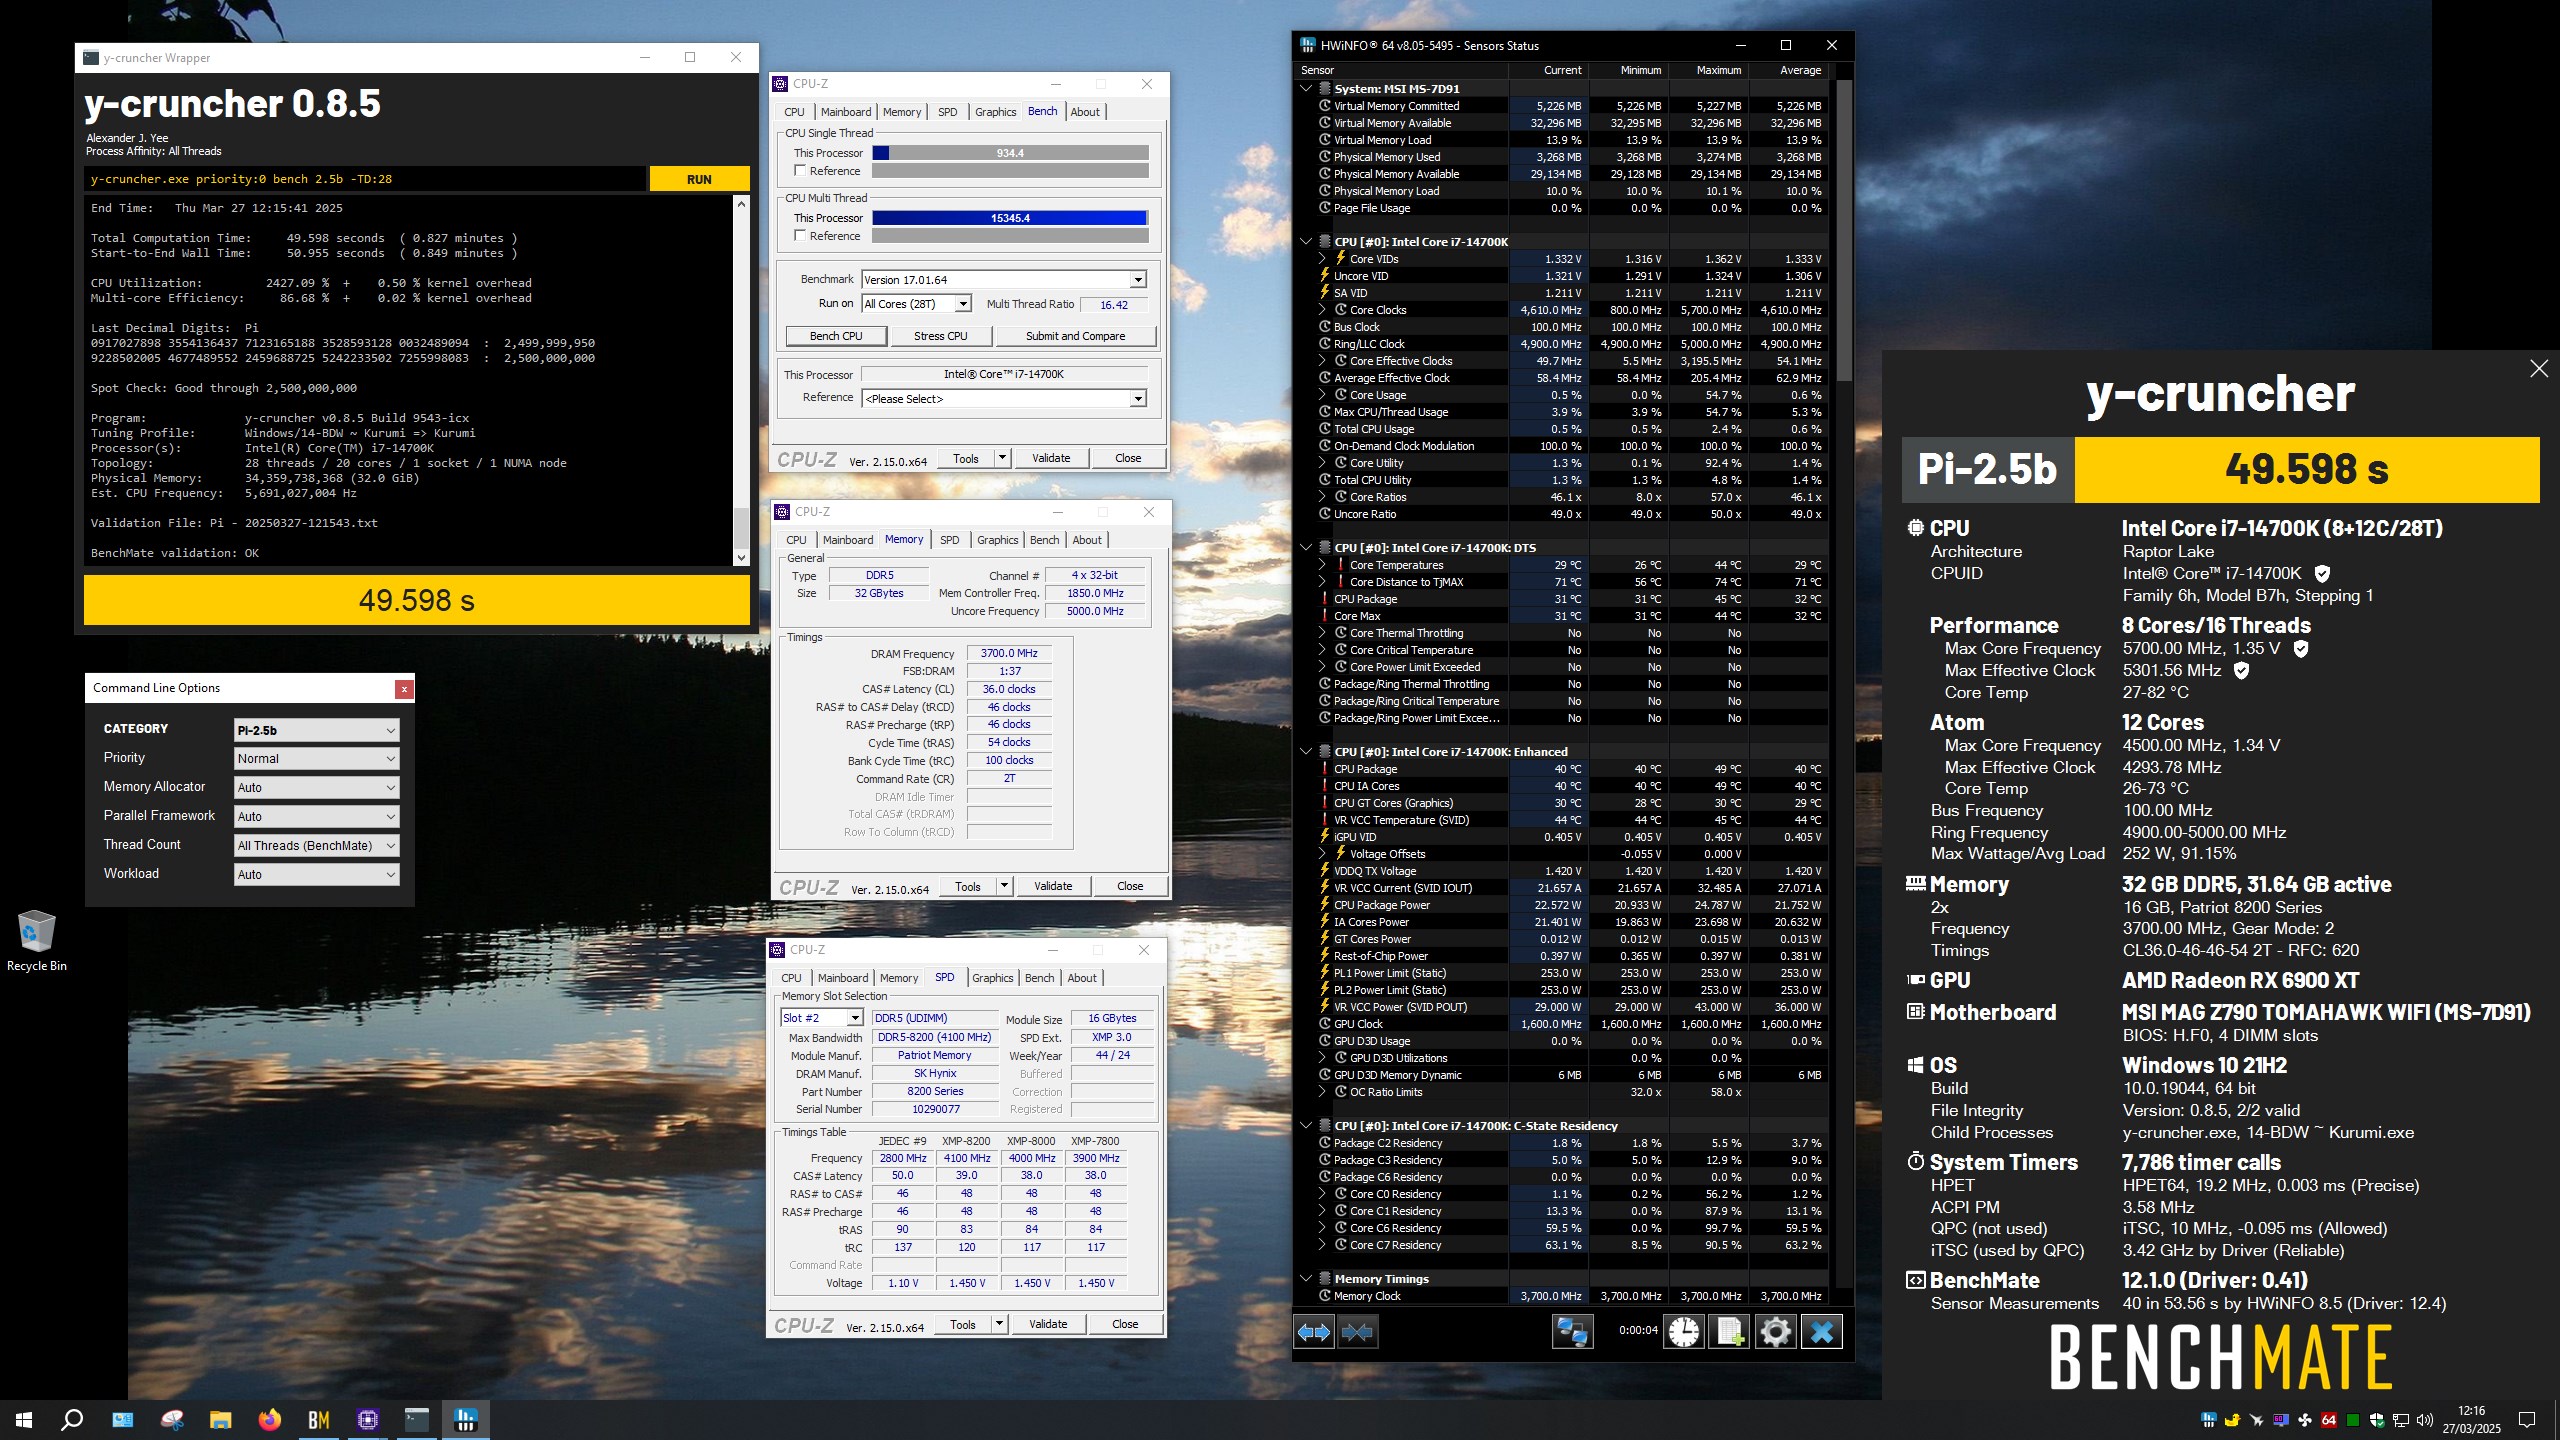Viewport: 2560px width, 1440px height.
Task: Open HWiNFO sensor settings gear icon
Action: pos(1775,1332)
